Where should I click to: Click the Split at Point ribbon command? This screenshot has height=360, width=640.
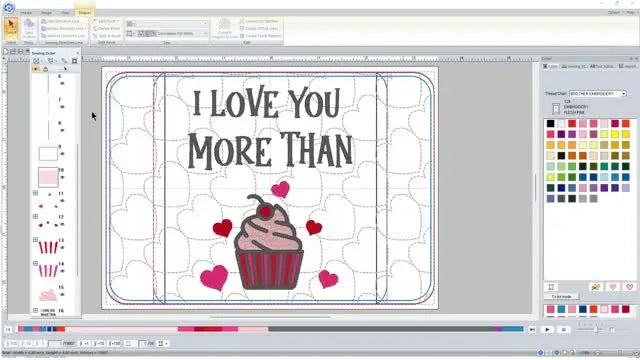tap(107, 36)
